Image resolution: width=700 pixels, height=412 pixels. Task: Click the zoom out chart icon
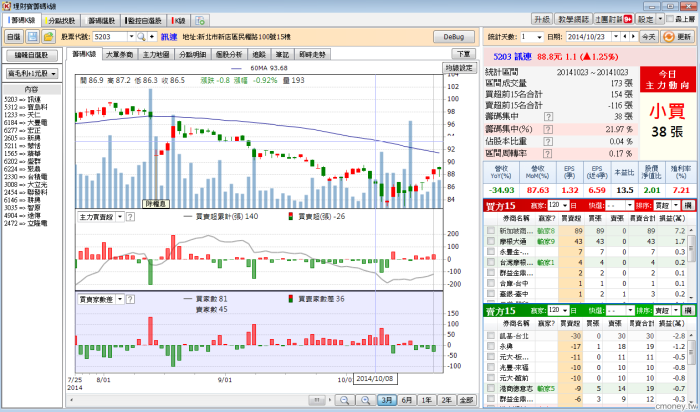[x=343, y=400]
